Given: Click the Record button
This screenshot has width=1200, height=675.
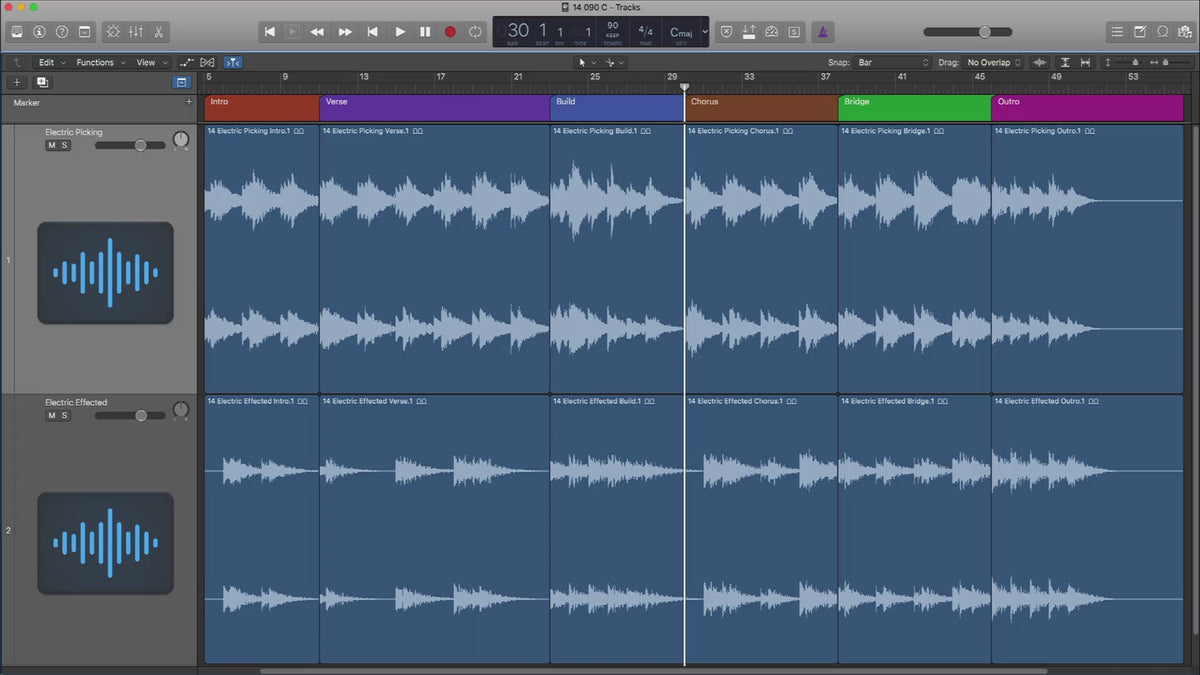Looking at the screenshot, I should 450,32.
